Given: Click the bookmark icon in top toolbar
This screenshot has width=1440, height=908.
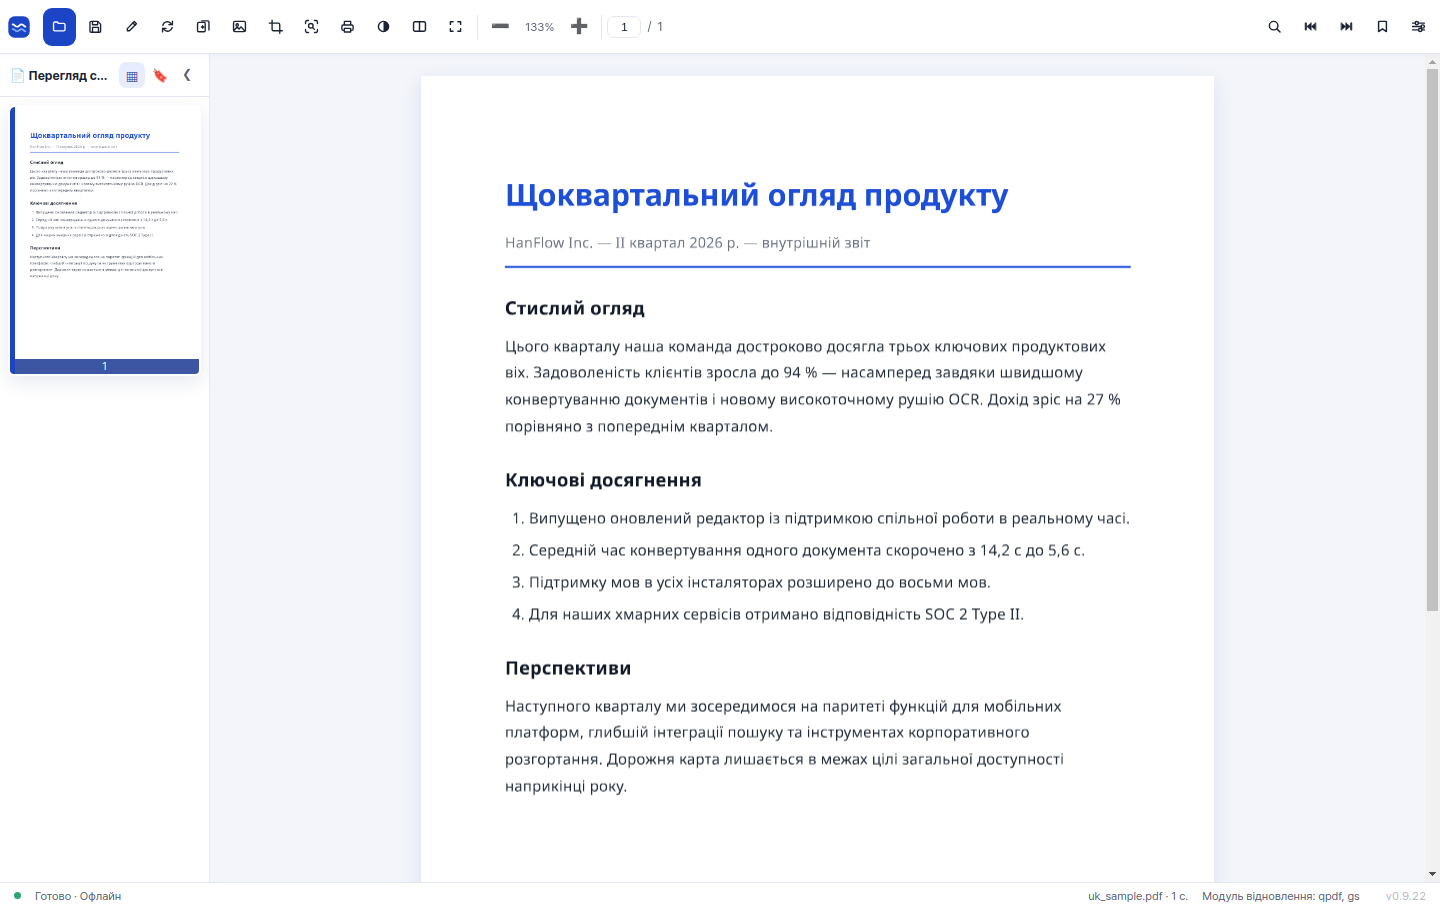Looking at the screenshot, I should [x=1382, y=27].
